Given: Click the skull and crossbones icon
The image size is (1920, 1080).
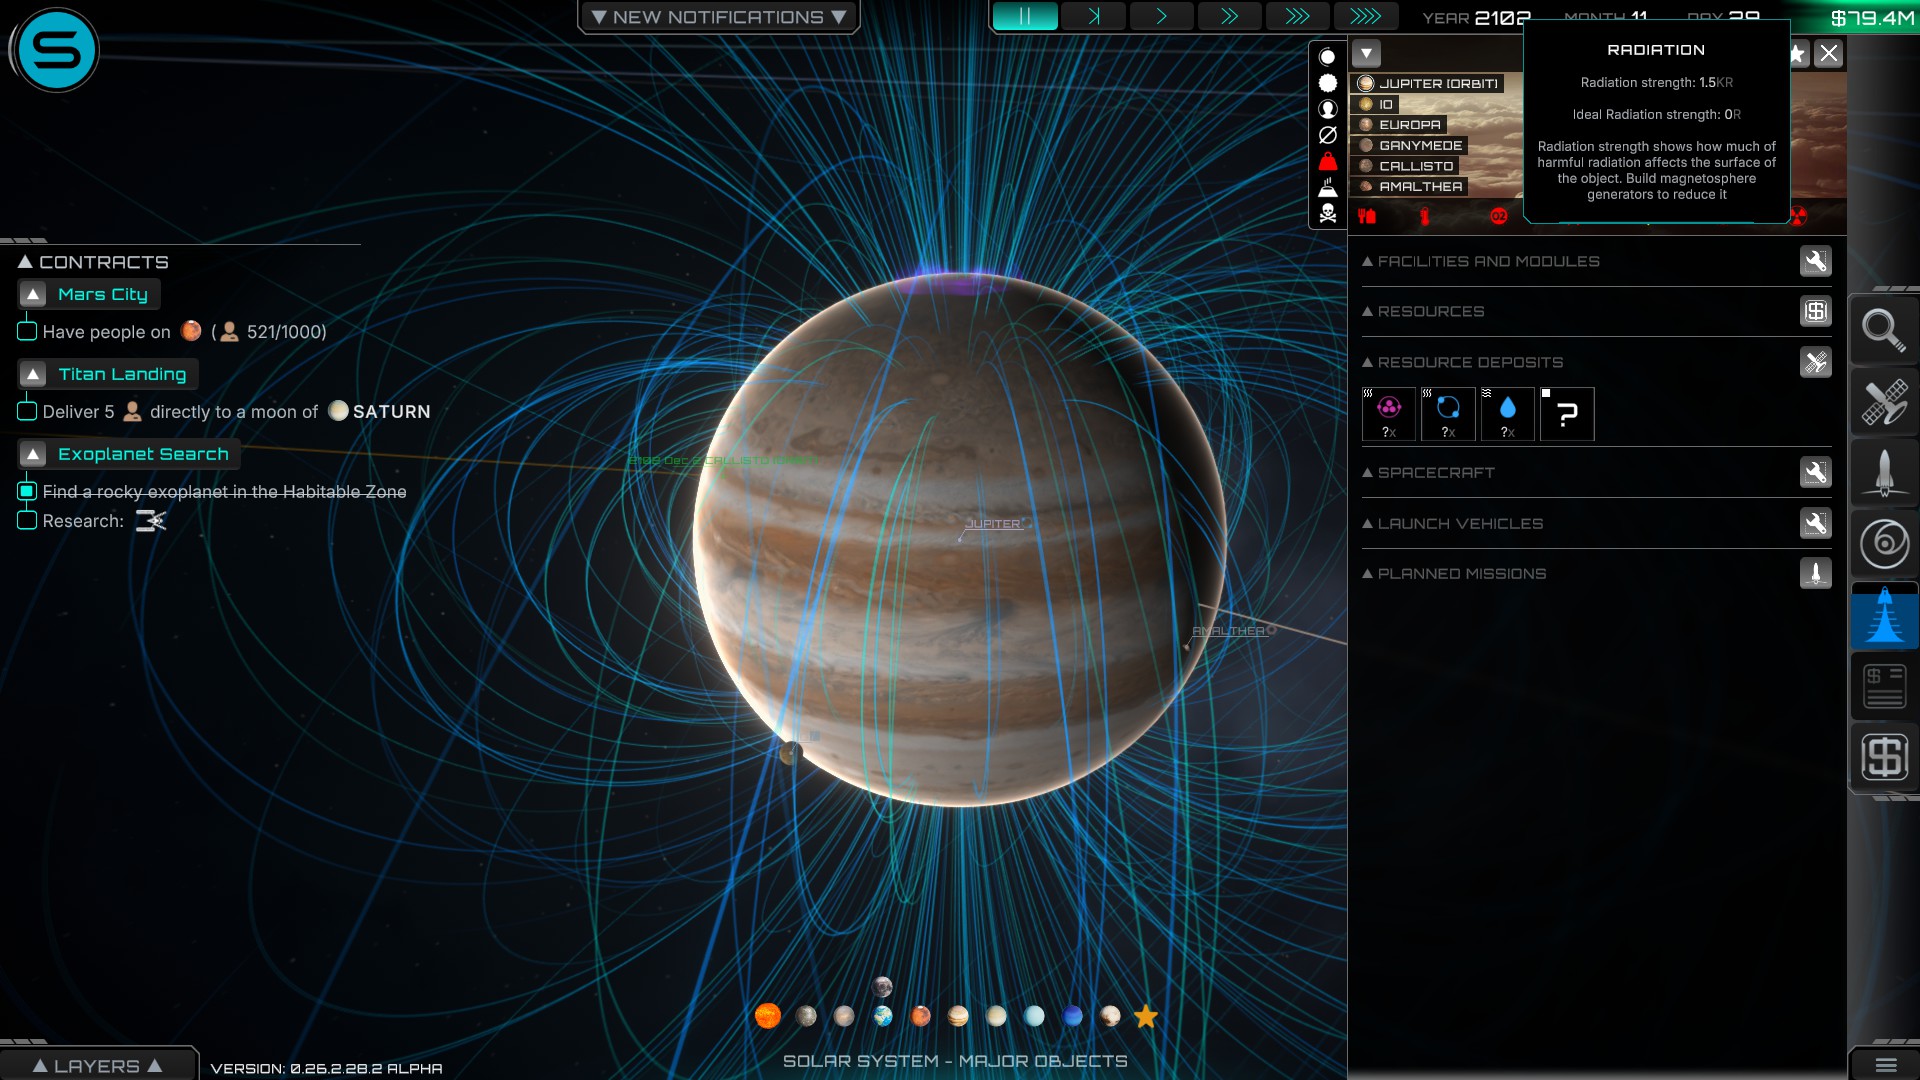Looking at the screenshot, I should tap(1328, 213).
